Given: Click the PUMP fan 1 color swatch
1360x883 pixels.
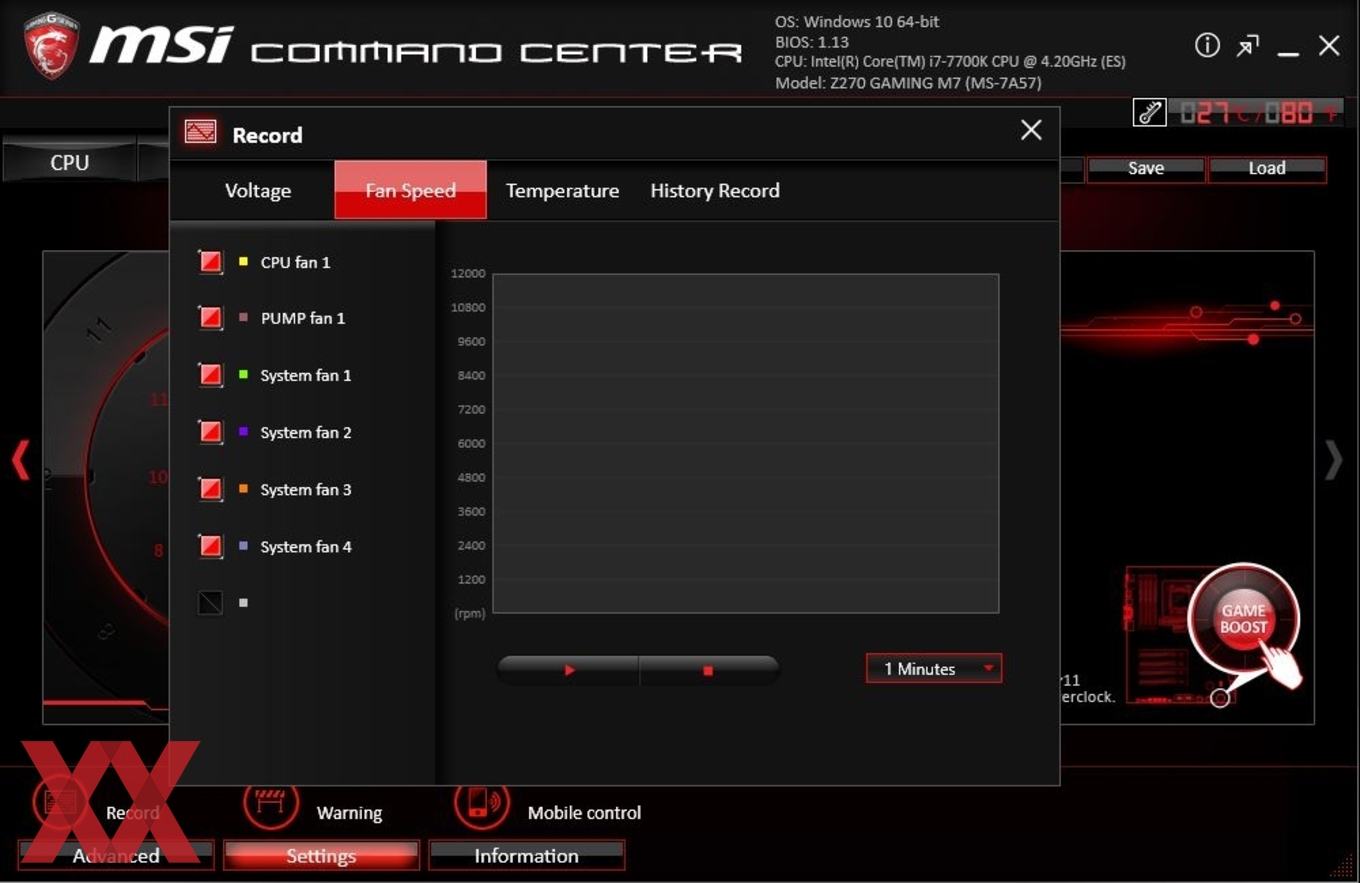Looking at the screenshot, I should (244, 317).
